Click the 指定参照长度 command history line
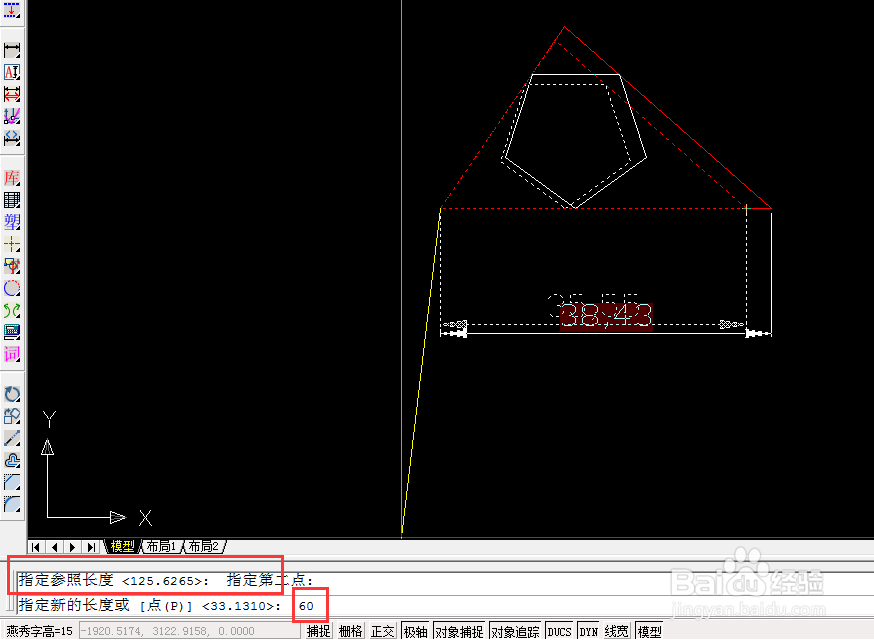Screen dimensions: 874x640 pyautogui.click(x=166, y=580)
